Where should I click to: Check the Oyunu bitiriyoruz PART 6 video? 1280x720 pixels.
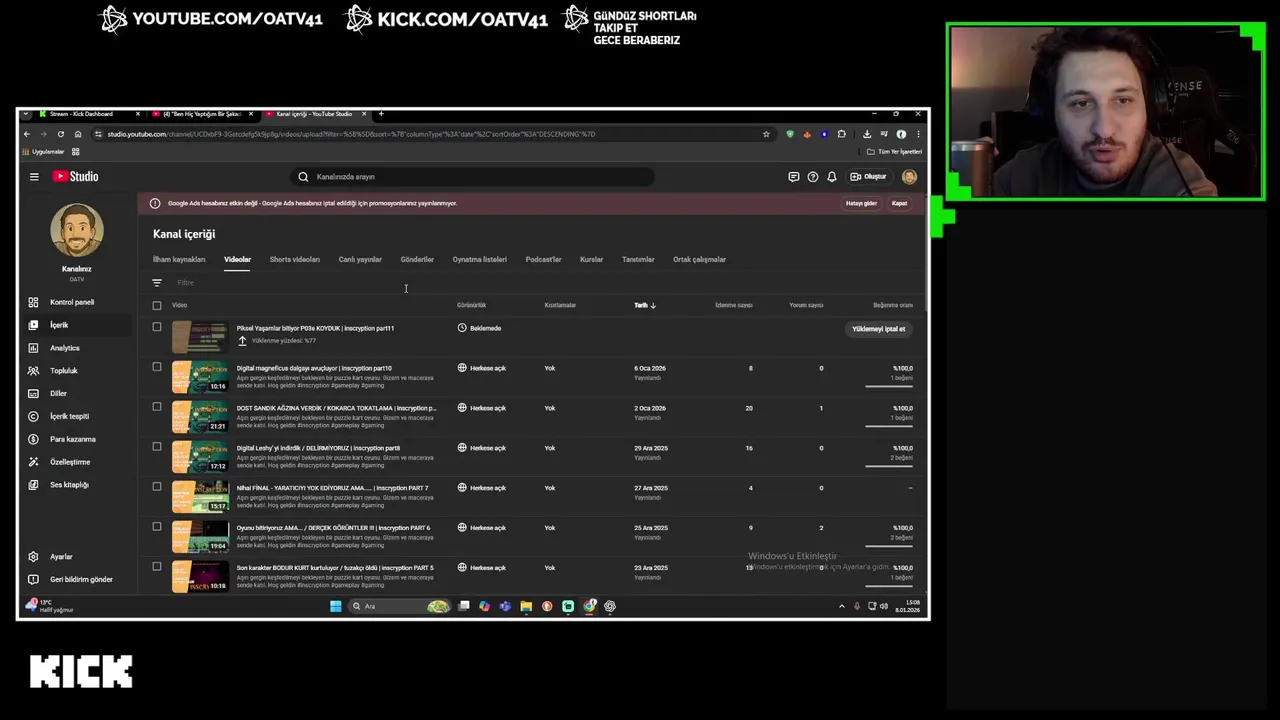pos(157,527)
